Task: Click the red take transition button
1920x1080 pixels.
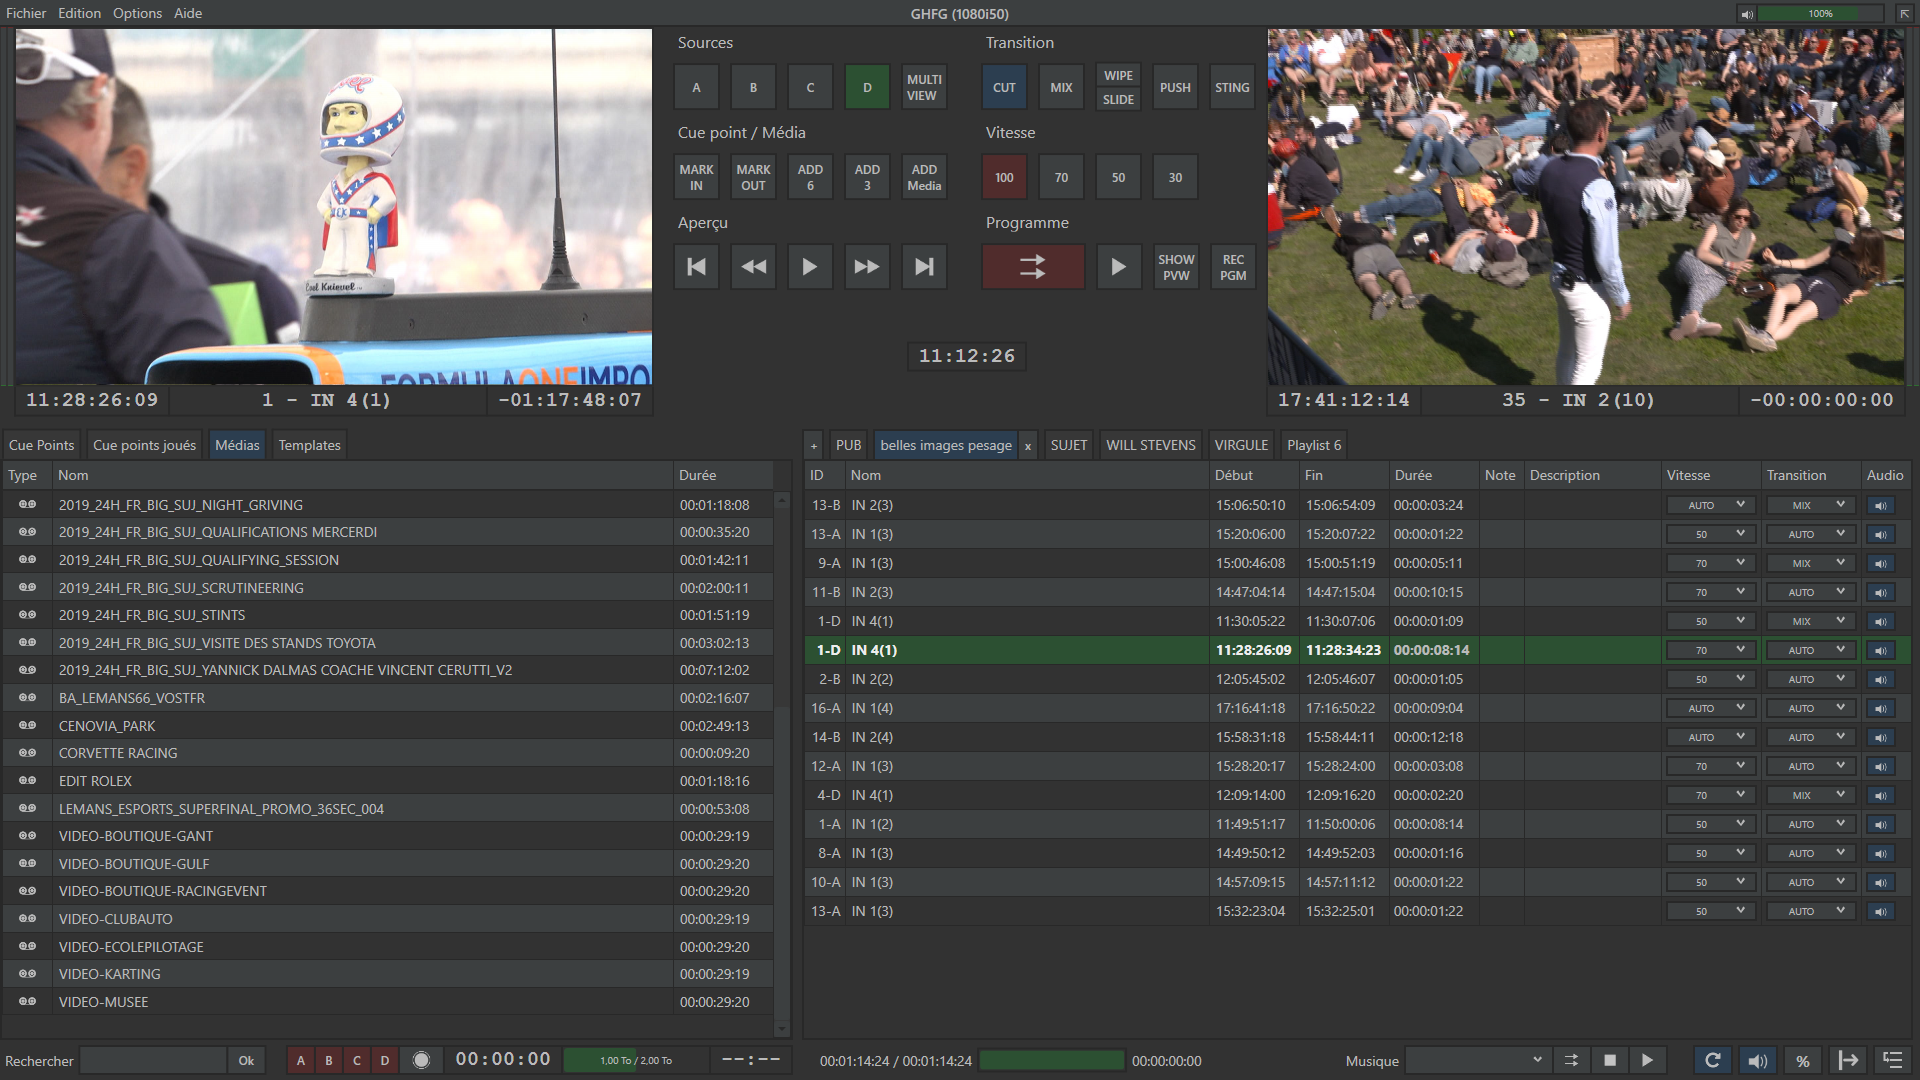Action: [1032, 267]
